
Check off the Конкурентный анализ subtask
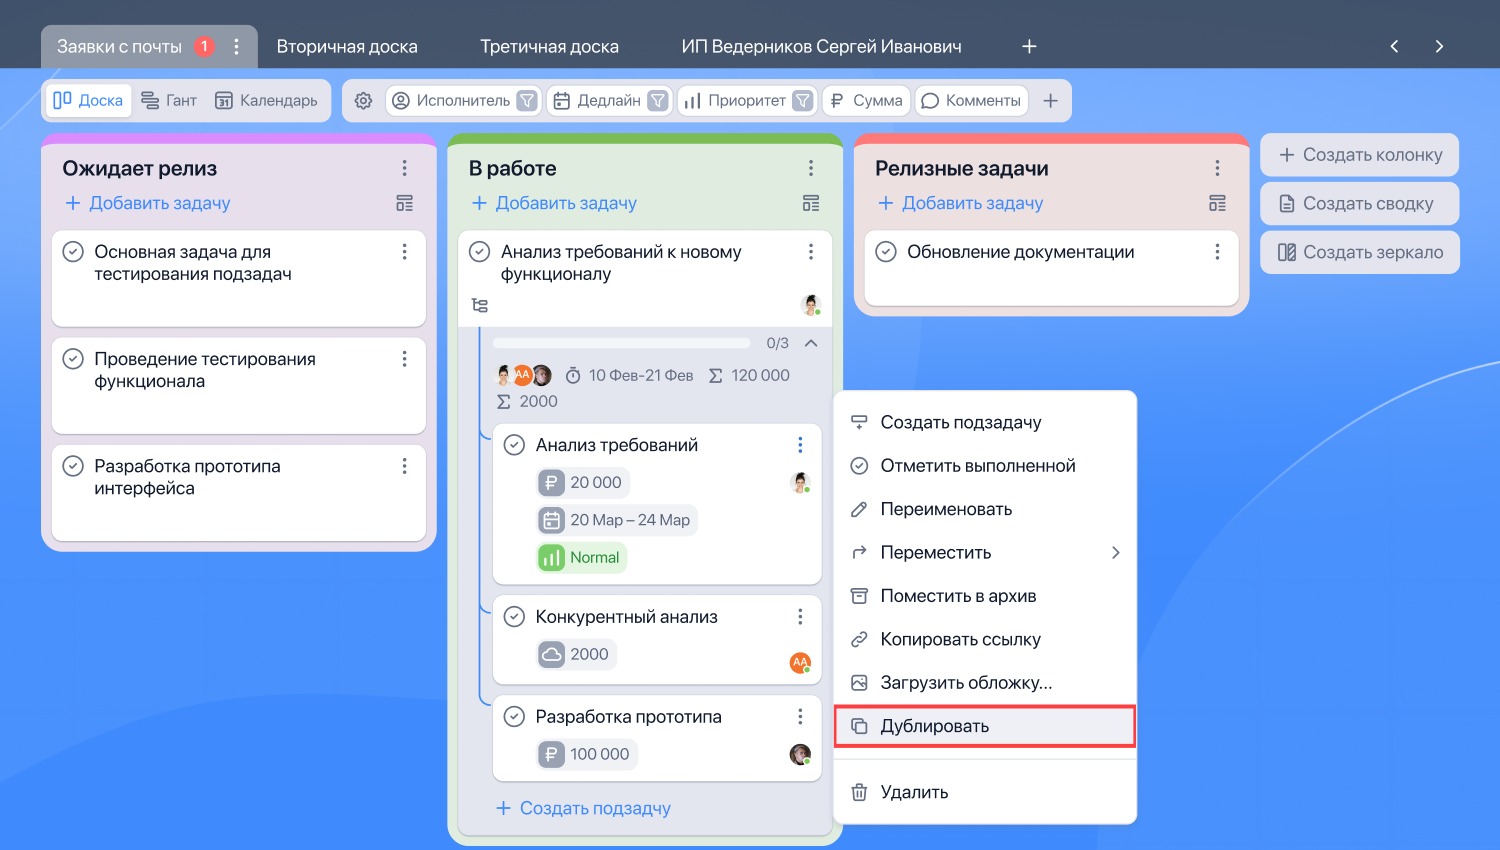[514, 617]
